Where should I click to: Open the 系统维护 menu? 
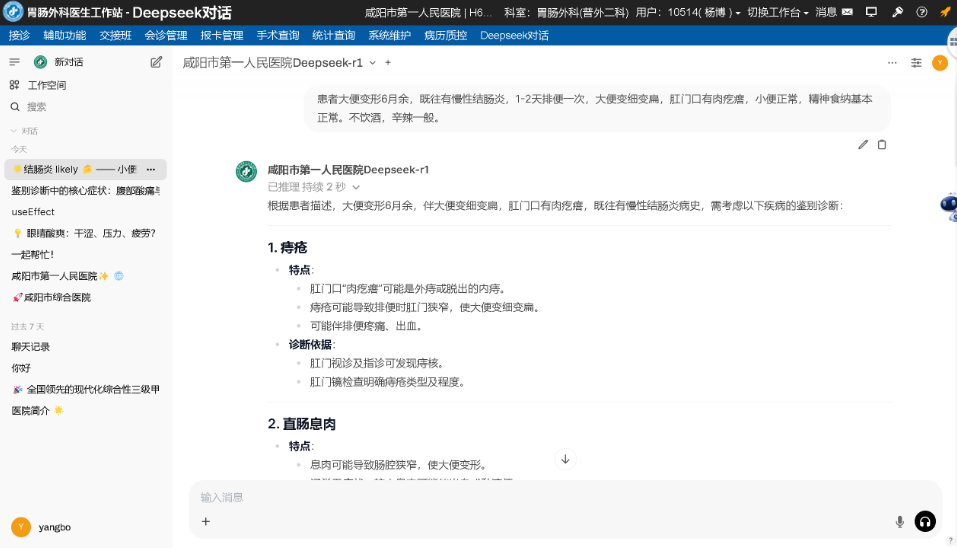click(x=389, y=35)
